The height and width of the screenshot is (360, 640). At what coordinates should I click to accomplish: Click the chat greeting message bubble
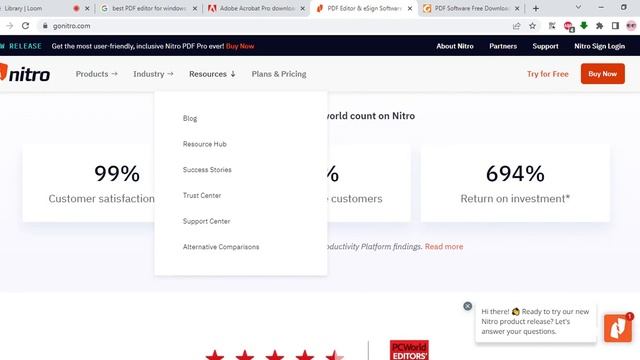(x=536, y=322)
